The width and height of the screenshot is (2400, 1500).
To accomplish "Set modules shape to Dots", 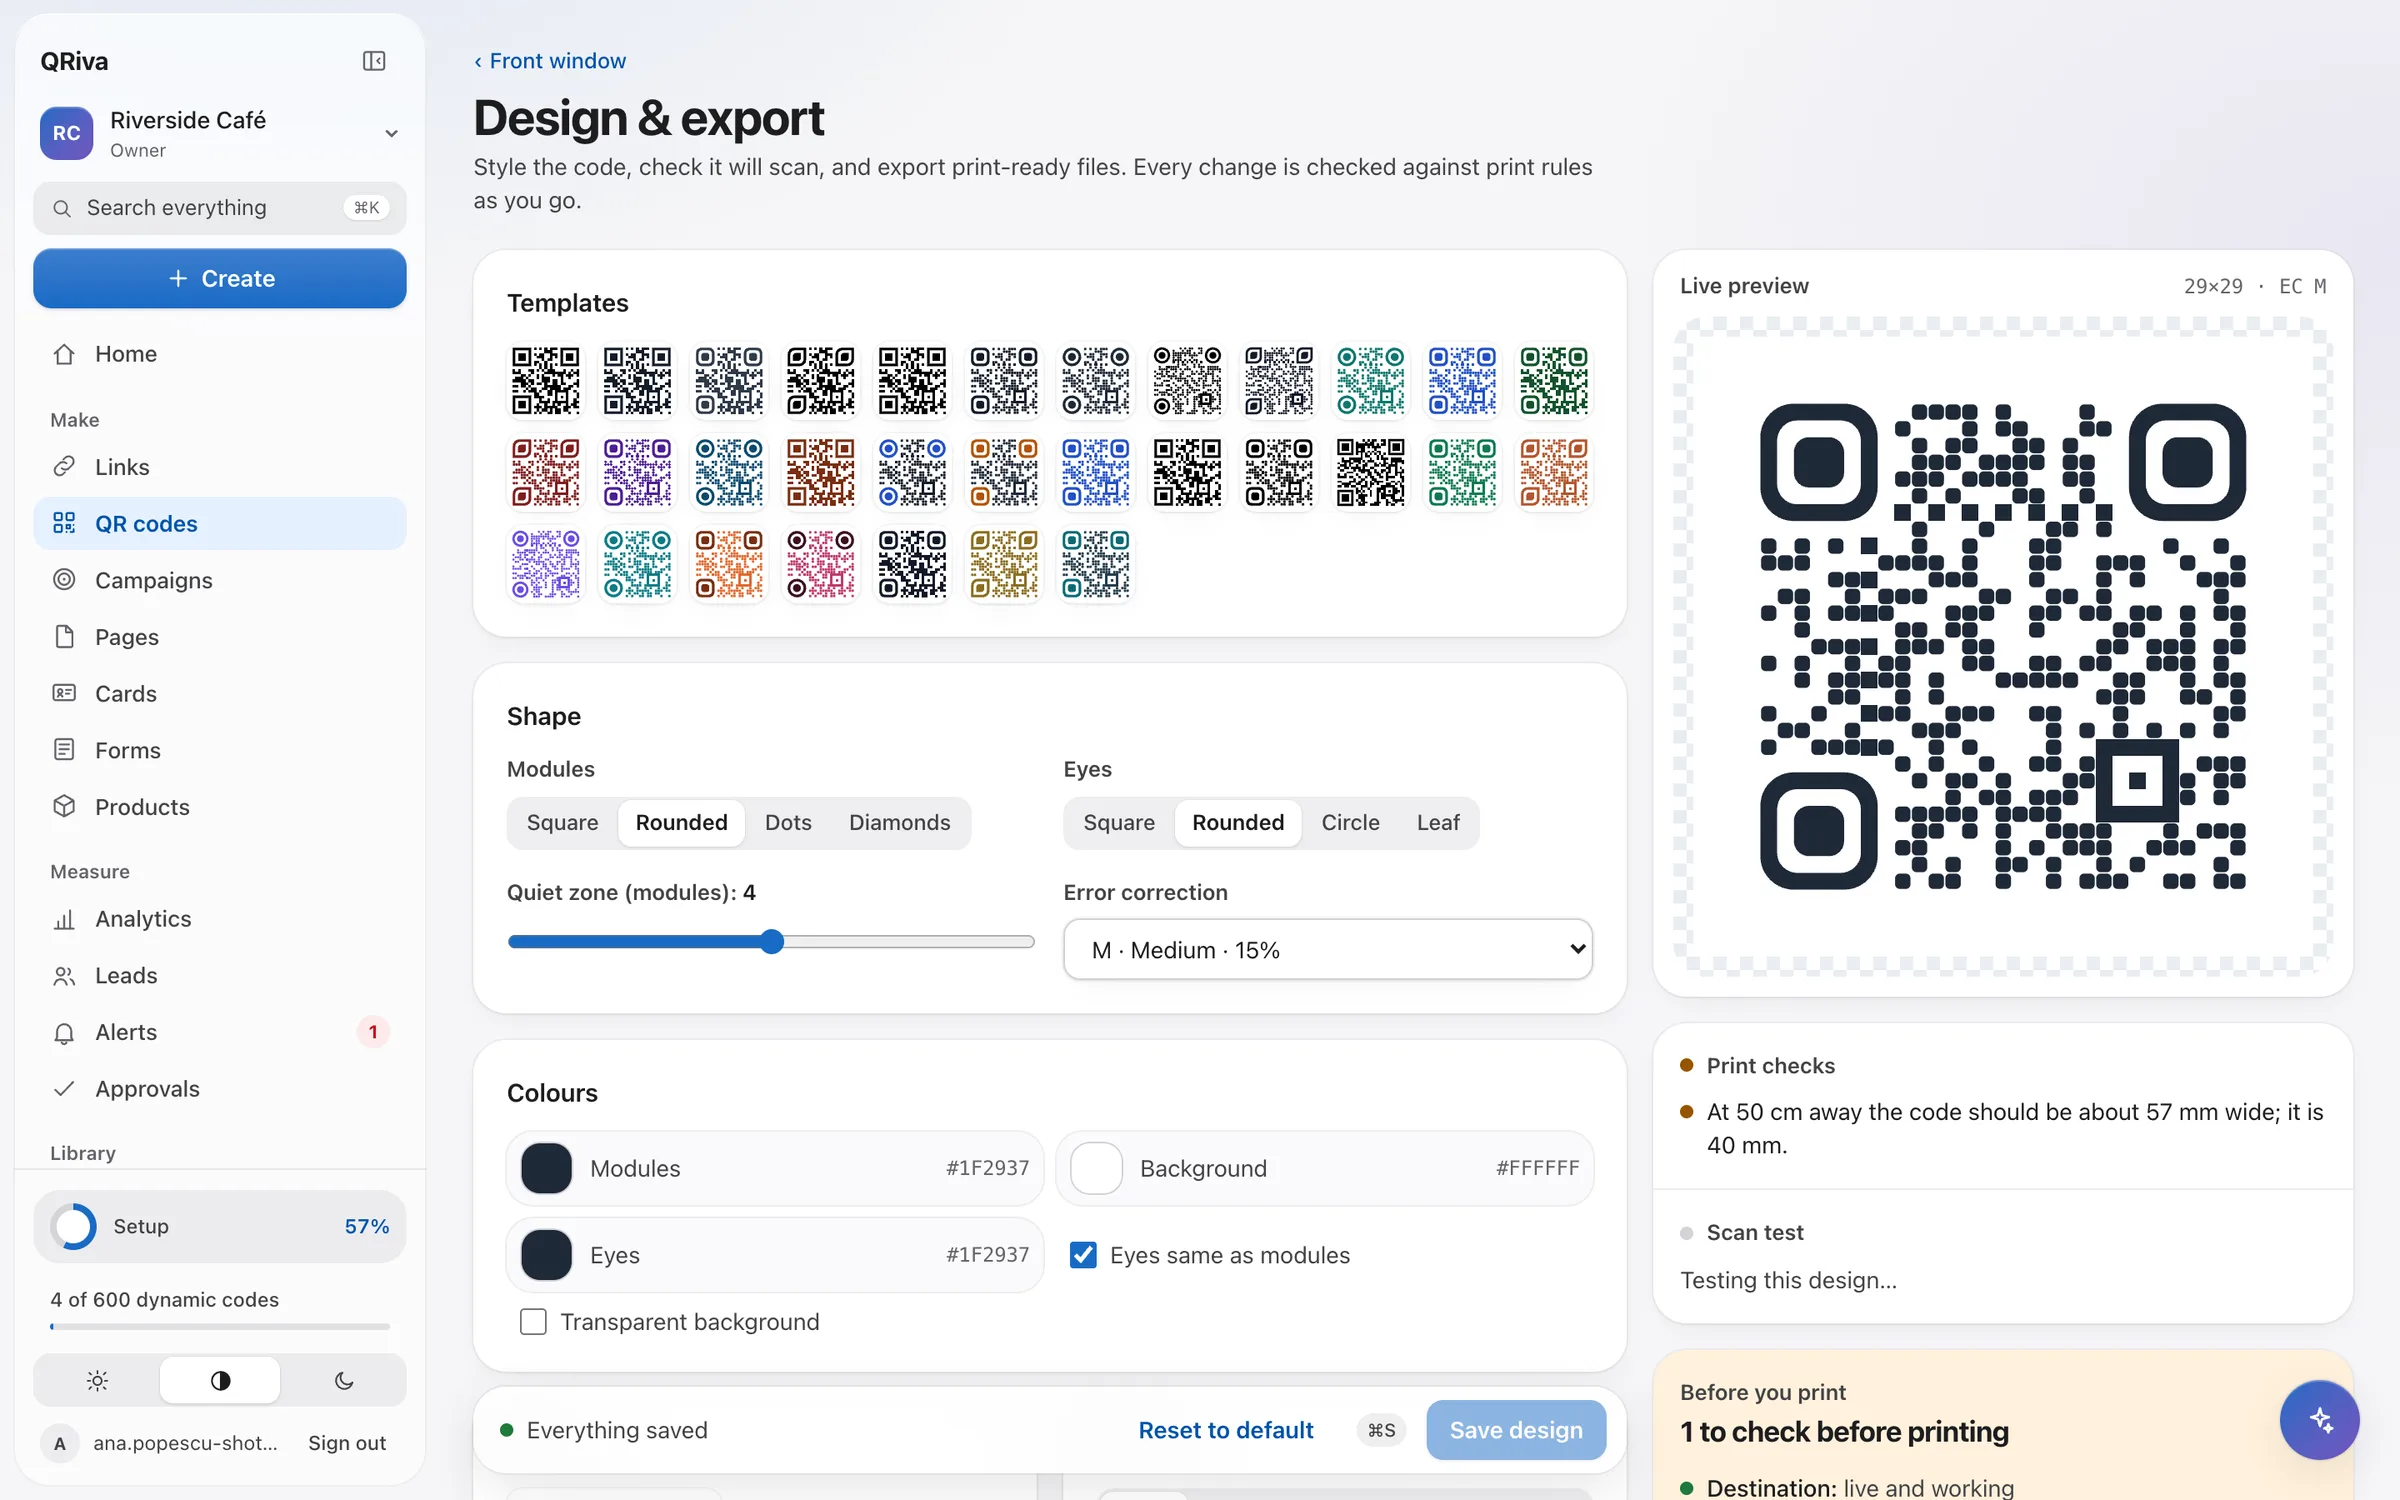I will [x=788, y=823].
